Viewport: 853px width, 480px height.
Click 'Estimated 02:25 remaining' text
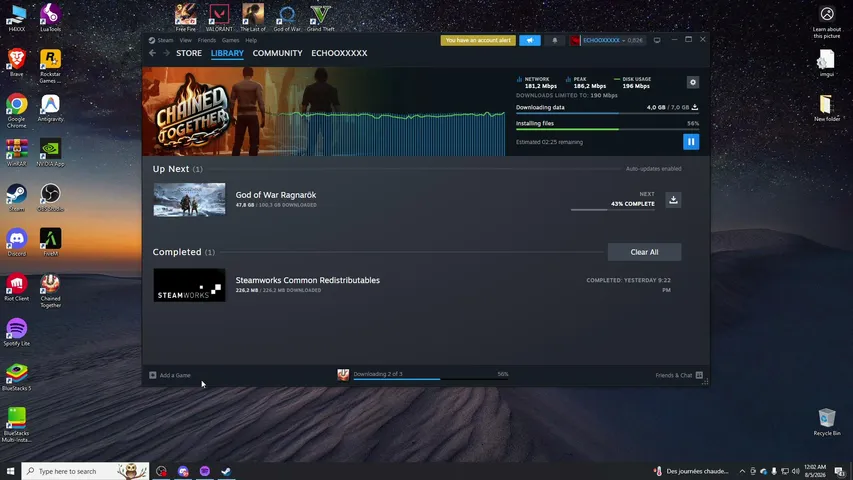549,142
